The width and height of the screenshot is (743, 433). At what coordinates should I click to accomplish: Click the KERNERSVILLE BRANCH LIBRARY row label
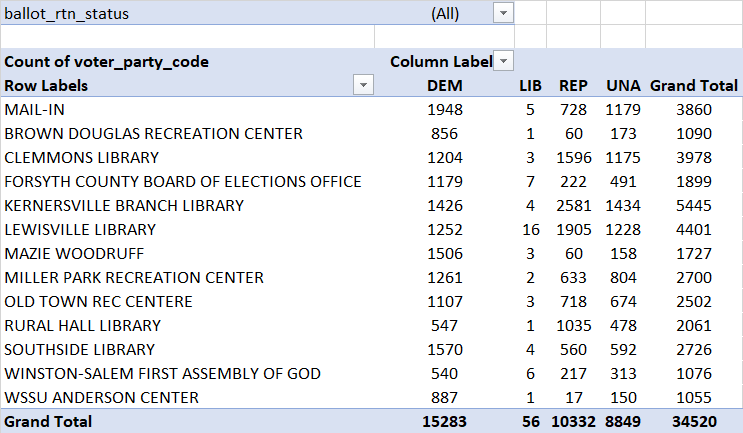[124, 205]
